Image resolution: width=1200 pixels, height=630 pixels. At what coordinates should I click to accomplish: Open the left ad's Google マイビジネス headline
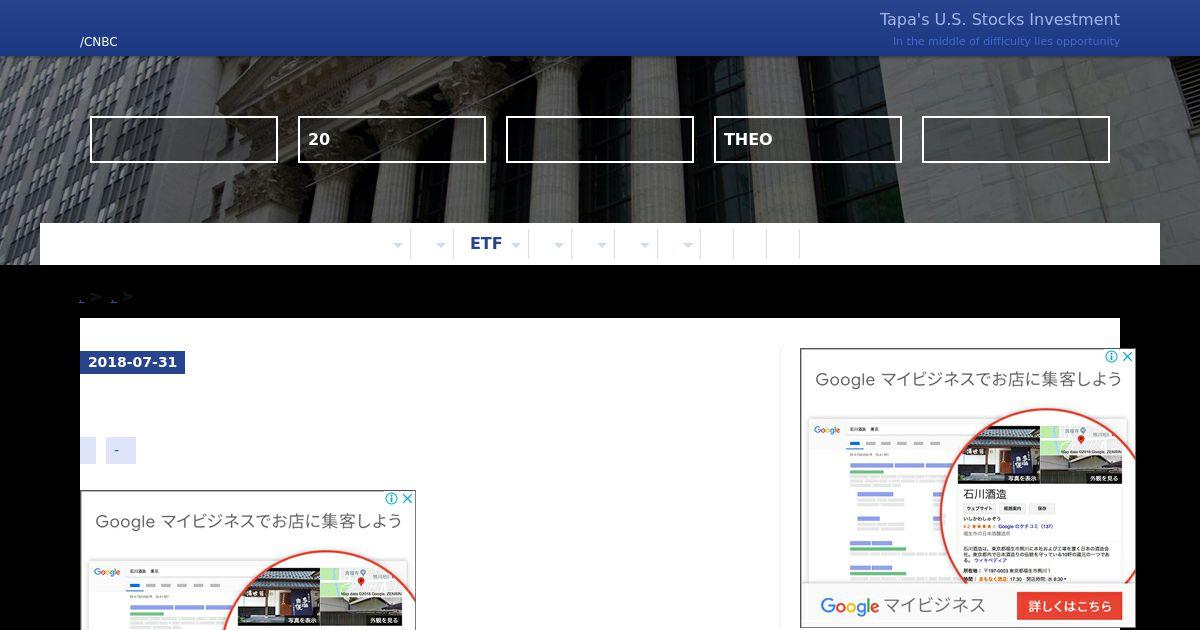[x=248, y=521]
